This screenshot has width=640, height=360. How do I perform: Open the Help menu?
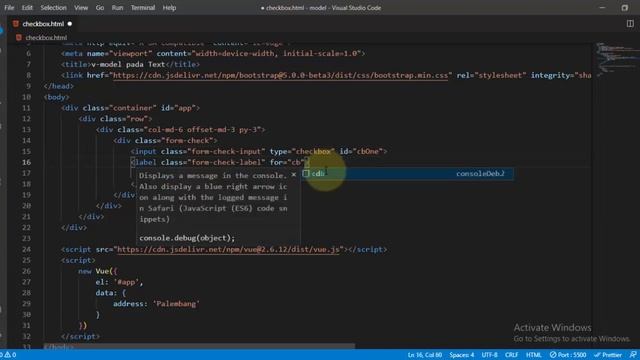[169, 8]
